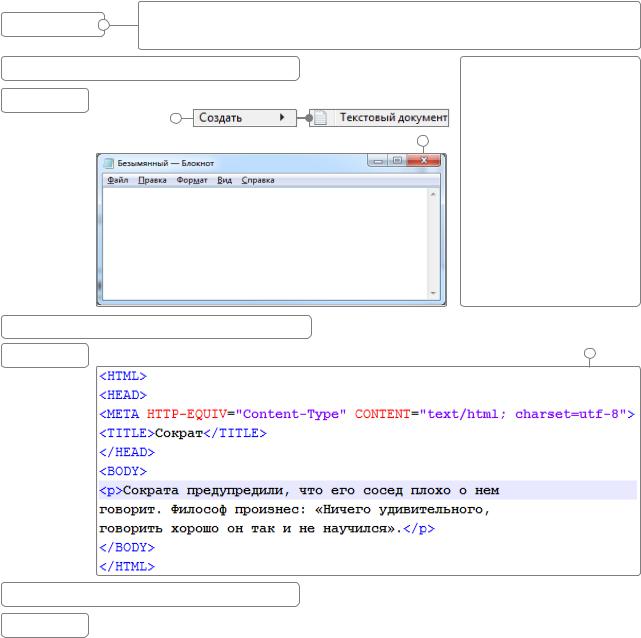This screenshot has width=641, height=638.
Task: Click the Notepad scrollbar up arrow
Action: click(433, 194)
